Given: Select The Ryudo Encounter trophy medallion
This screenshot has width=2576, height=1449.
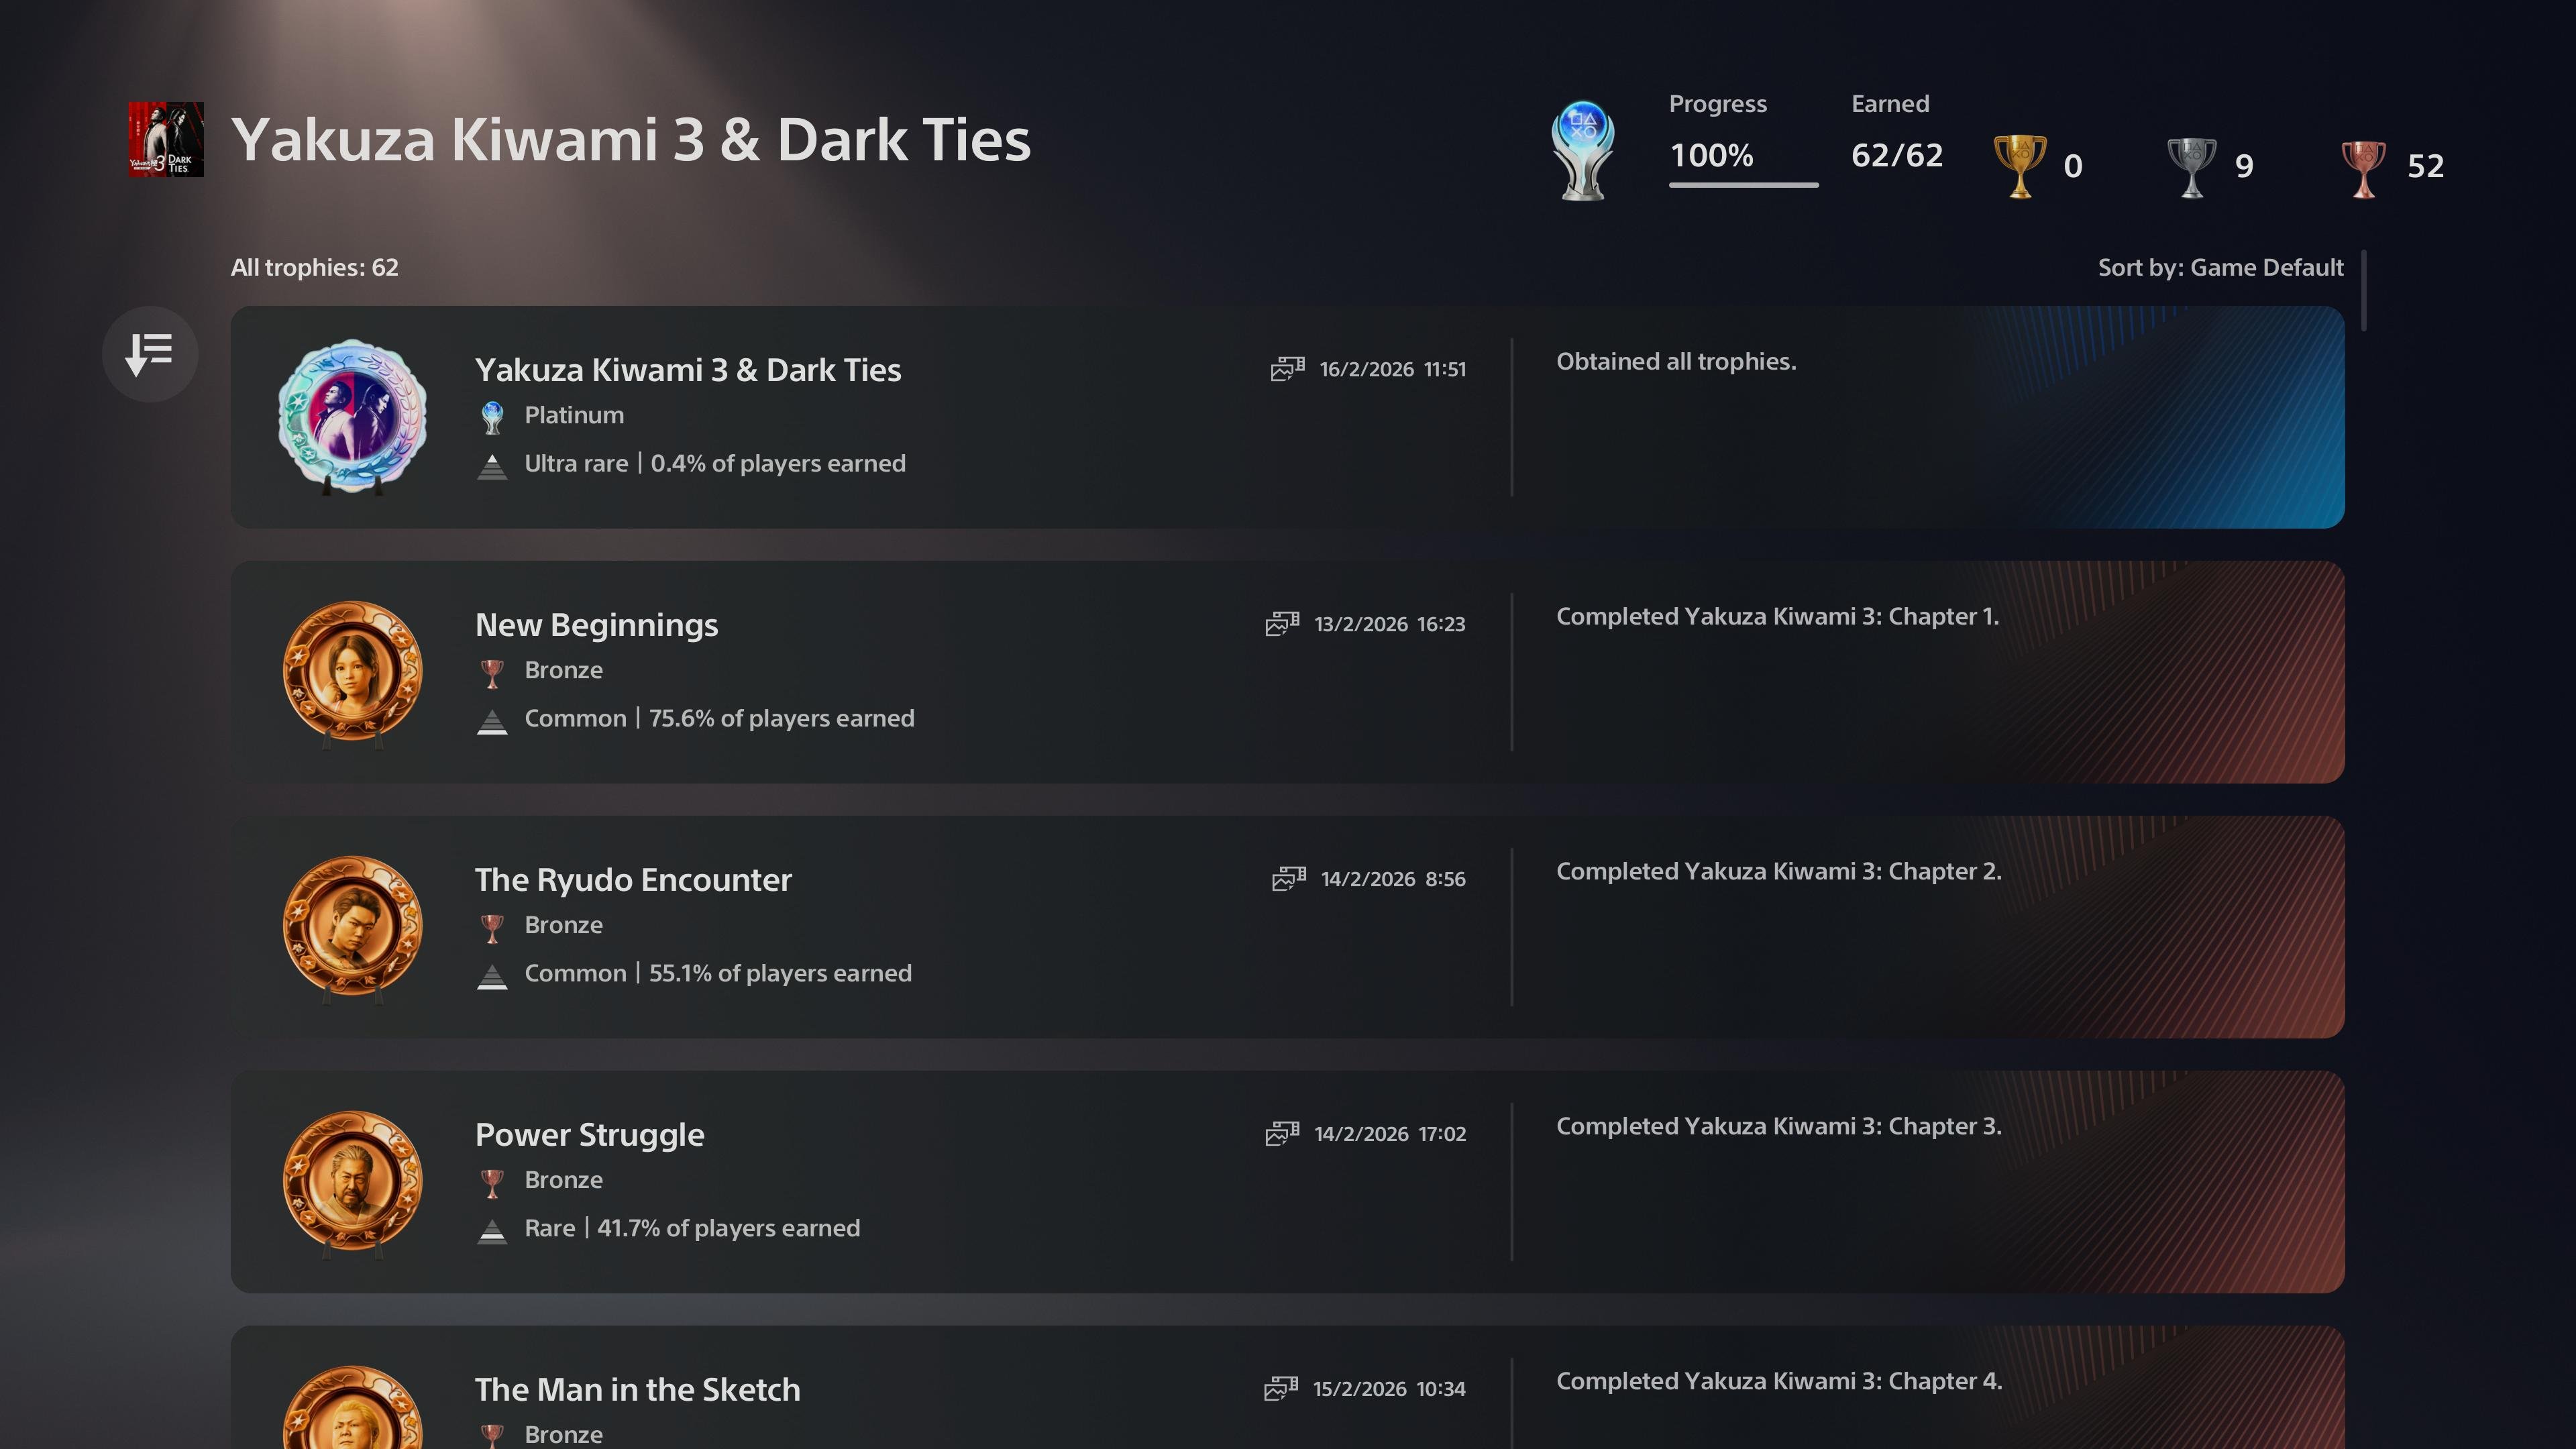Looking at the screenshot, I should (352, 927).
